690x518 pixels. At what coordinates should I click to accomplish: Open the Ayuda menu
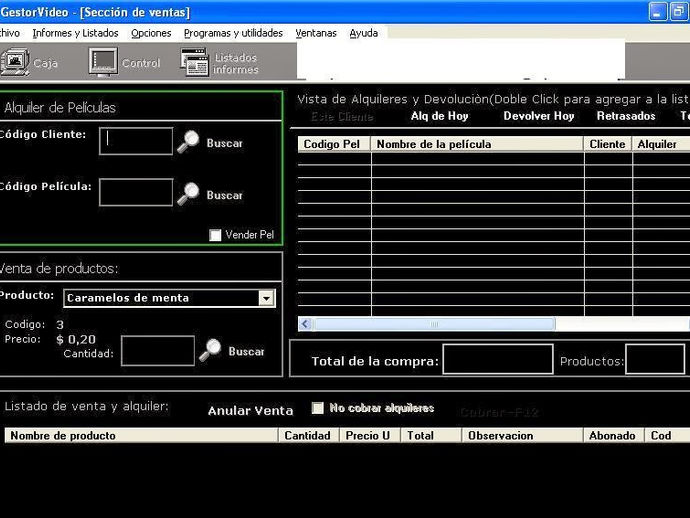pos(363,33)
